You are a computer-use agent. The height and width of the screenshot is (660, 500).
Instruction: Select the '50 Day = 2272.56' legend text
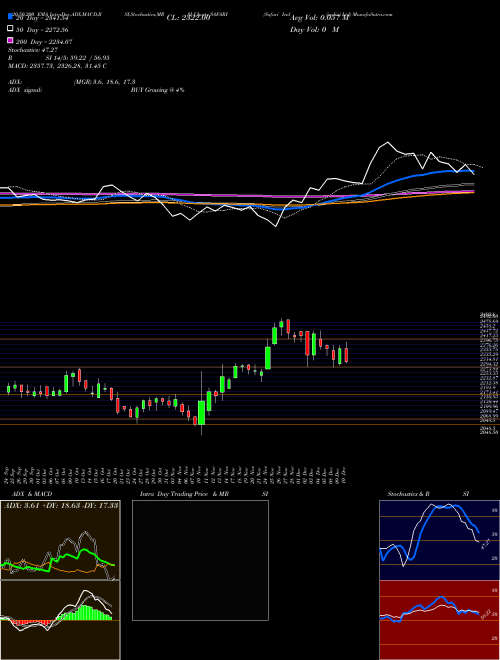coord(42,30)
